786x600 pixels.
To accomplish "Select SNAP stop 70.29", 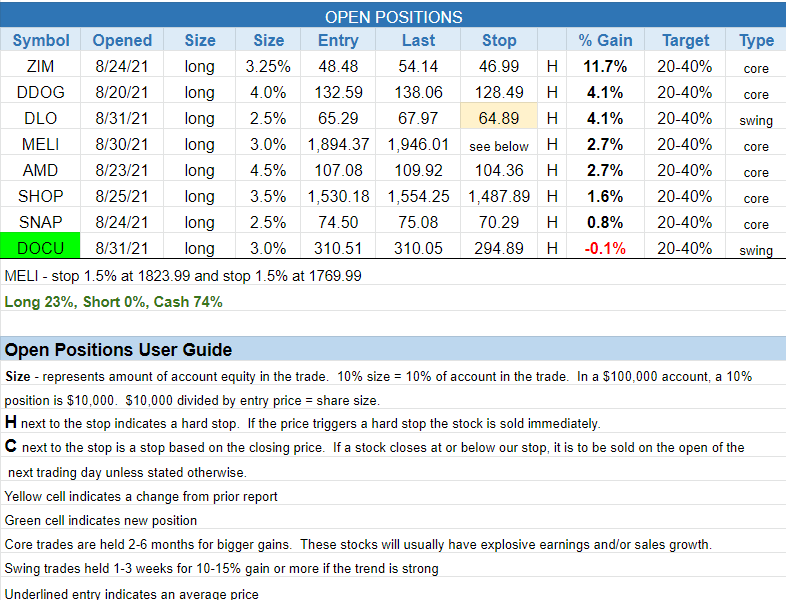I will (499, 223).
